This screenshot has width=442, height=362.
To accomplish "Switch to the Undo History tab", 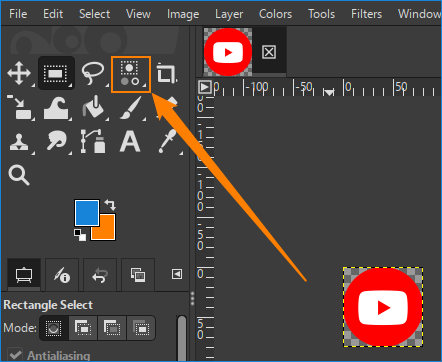I will click(100, 275).
